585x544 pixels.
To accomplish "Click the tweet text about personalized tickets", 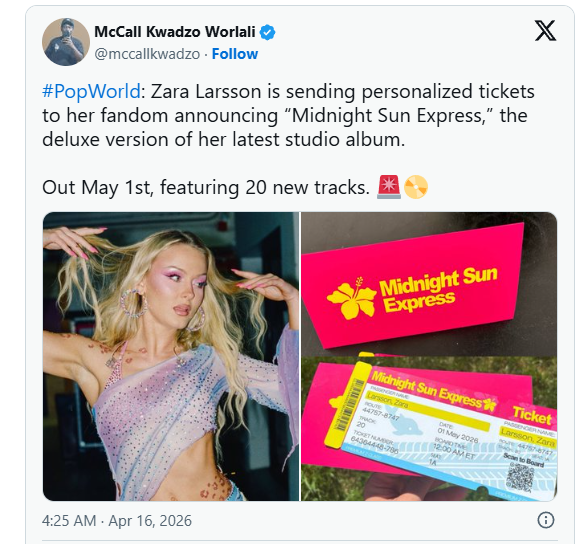I will pyautogui.click(x=288, y=115).
